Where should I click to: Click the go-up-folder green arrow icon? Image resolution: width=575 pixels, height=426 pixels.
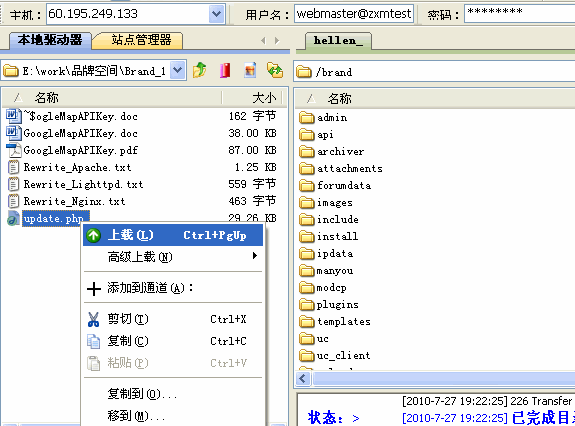[x=199, y=70]
